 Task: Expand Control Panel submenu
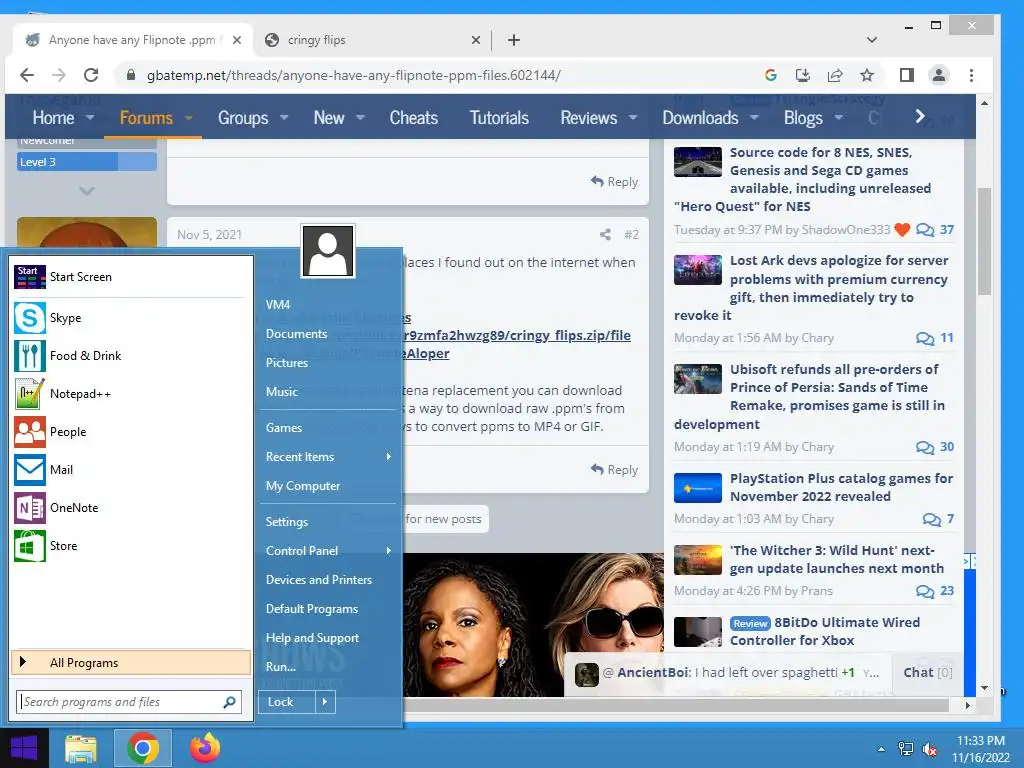click(x=389, y=551)
